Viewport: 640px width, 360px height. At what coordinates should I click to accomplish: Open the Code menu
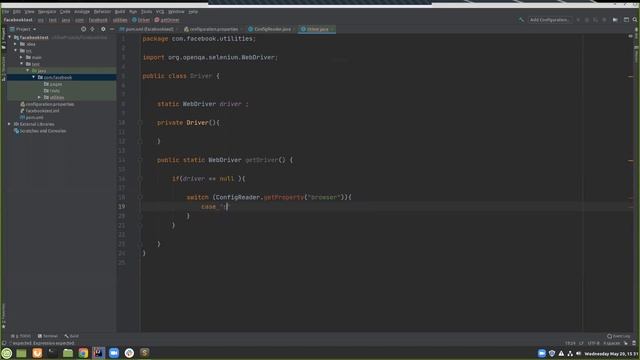[x=65, y=11]
